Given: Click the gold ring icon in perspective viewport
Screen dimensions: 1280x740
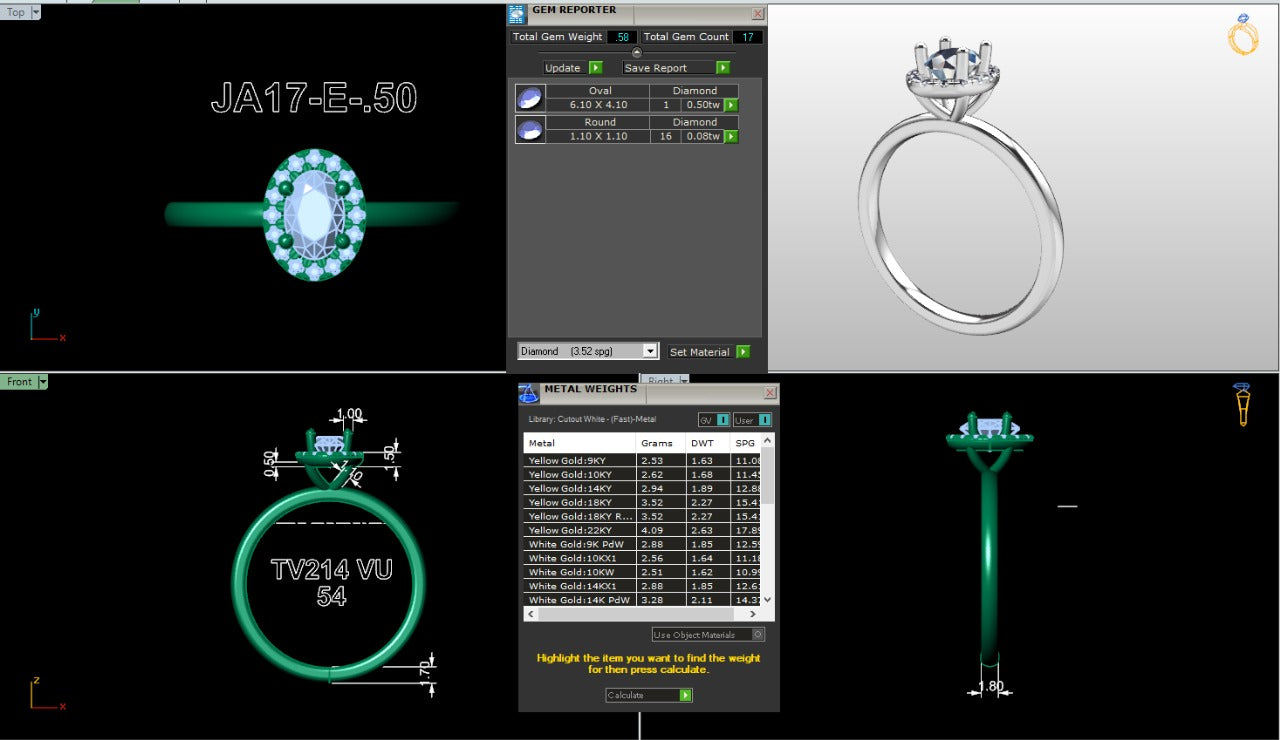Looking at the screenshot, I should (1243, 34).
